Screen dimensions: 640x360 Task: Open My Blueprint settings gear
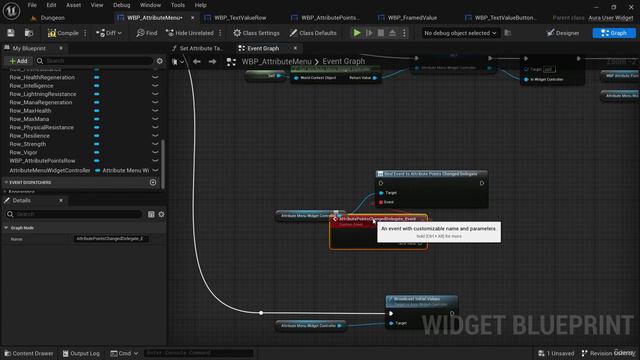tap(160, 61)
